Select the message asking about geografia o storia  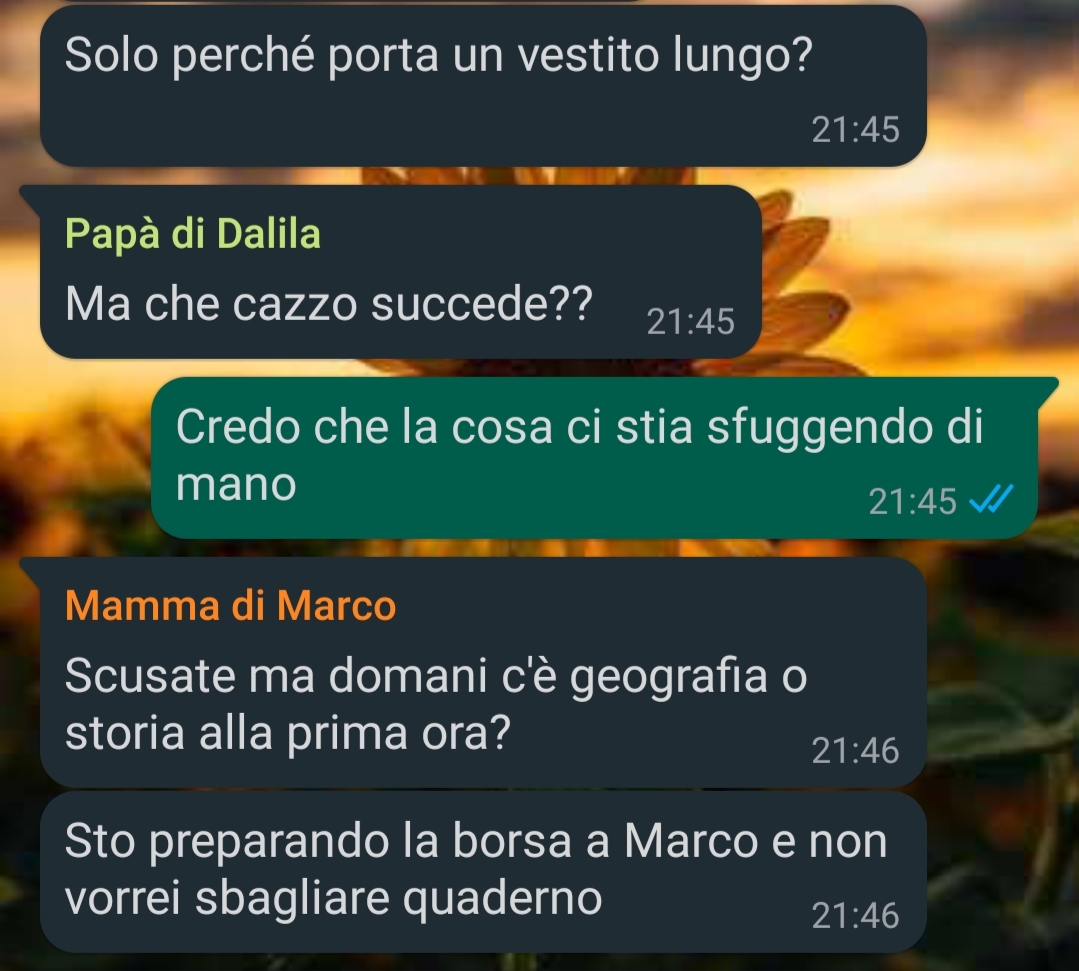(x=483, y=672)
